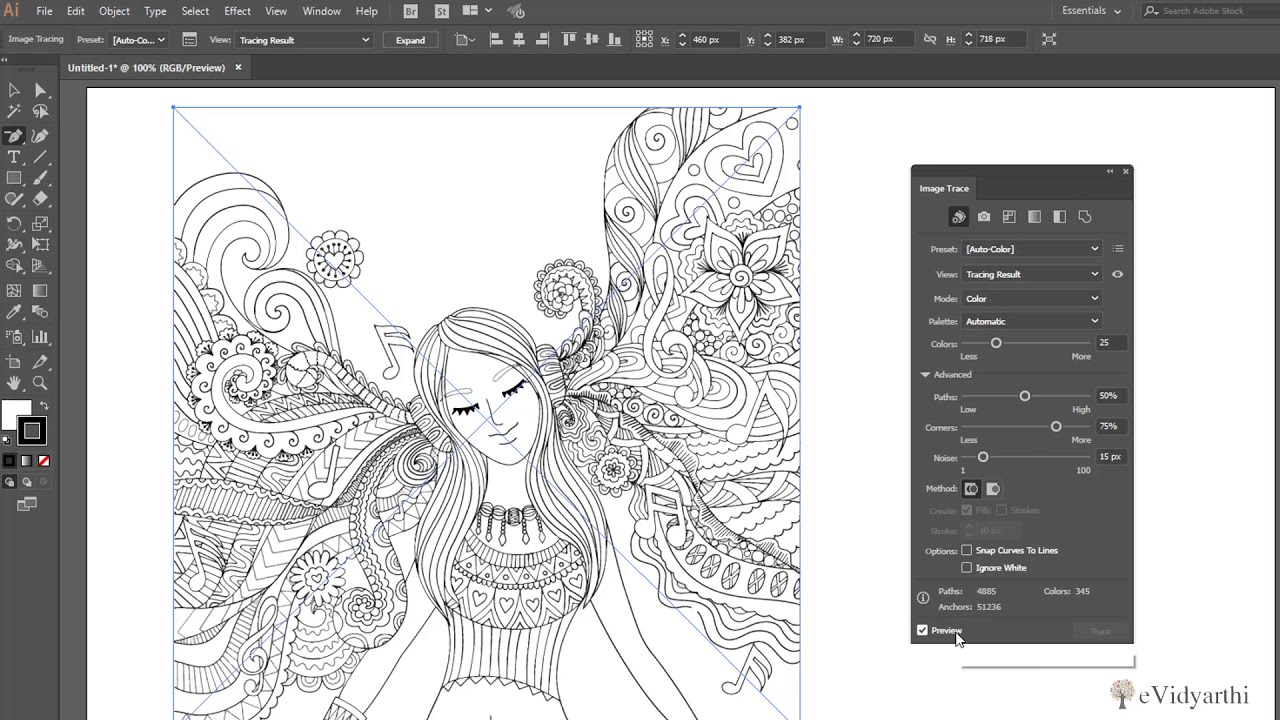The width and height of the screenshot is (1280, 720).
Task: Pick the Lasso tool
Action: (41, 113)
